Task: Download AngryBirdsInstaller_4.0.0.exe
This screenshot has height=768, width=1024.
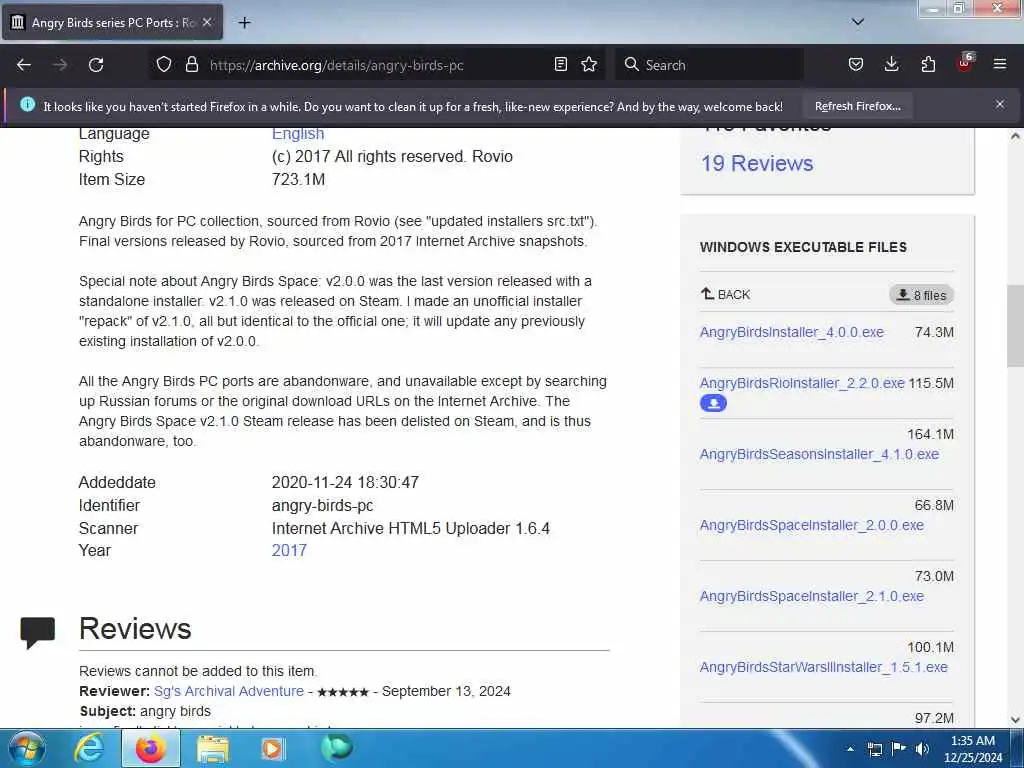Action: click(792, 332)
